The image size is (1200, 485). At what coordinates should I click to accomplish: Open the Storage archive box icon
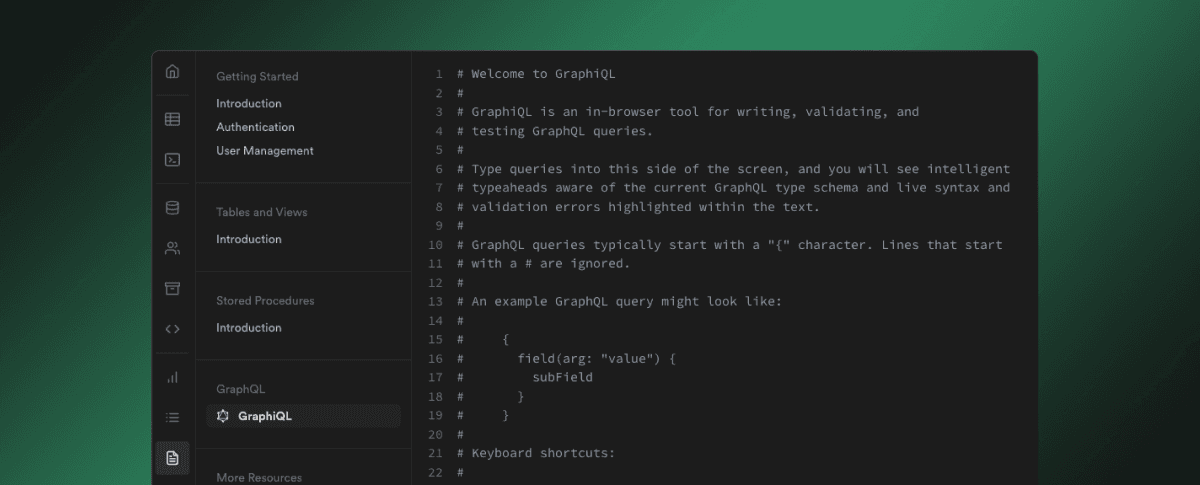(172, 288)
